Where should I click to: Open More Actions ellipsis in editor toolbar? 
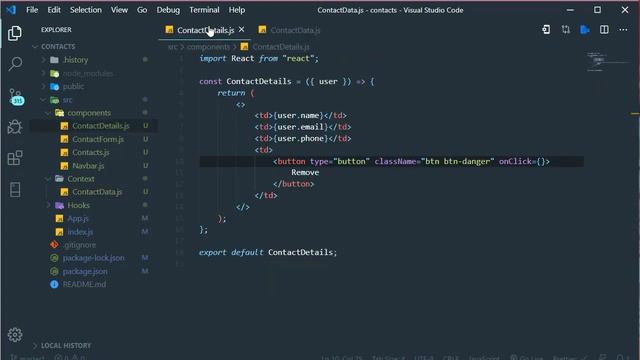(623, 30)
